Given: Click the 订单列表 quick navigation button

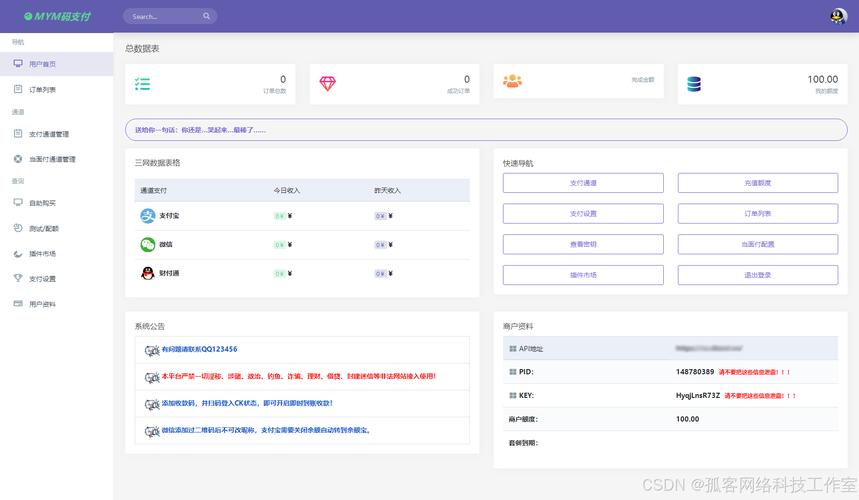Looking at the screenshot, I should click(758, 214).
